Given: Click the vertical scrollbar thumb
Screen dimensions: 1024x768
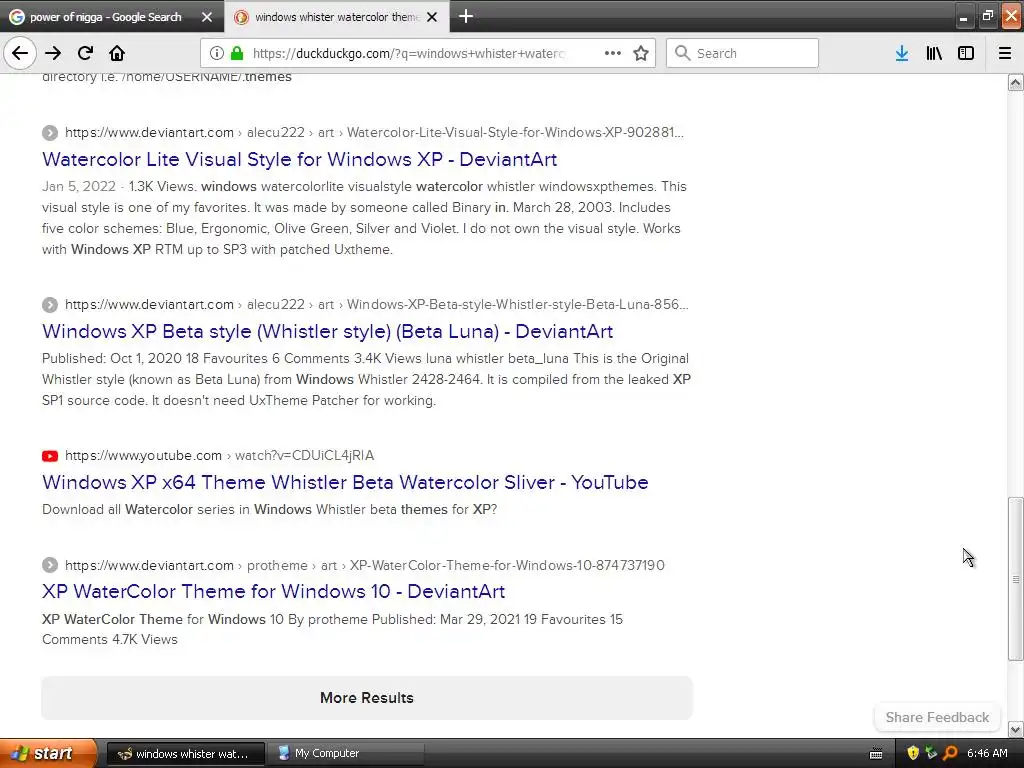Looking at the screenshot, I should tap(1016, 579).
